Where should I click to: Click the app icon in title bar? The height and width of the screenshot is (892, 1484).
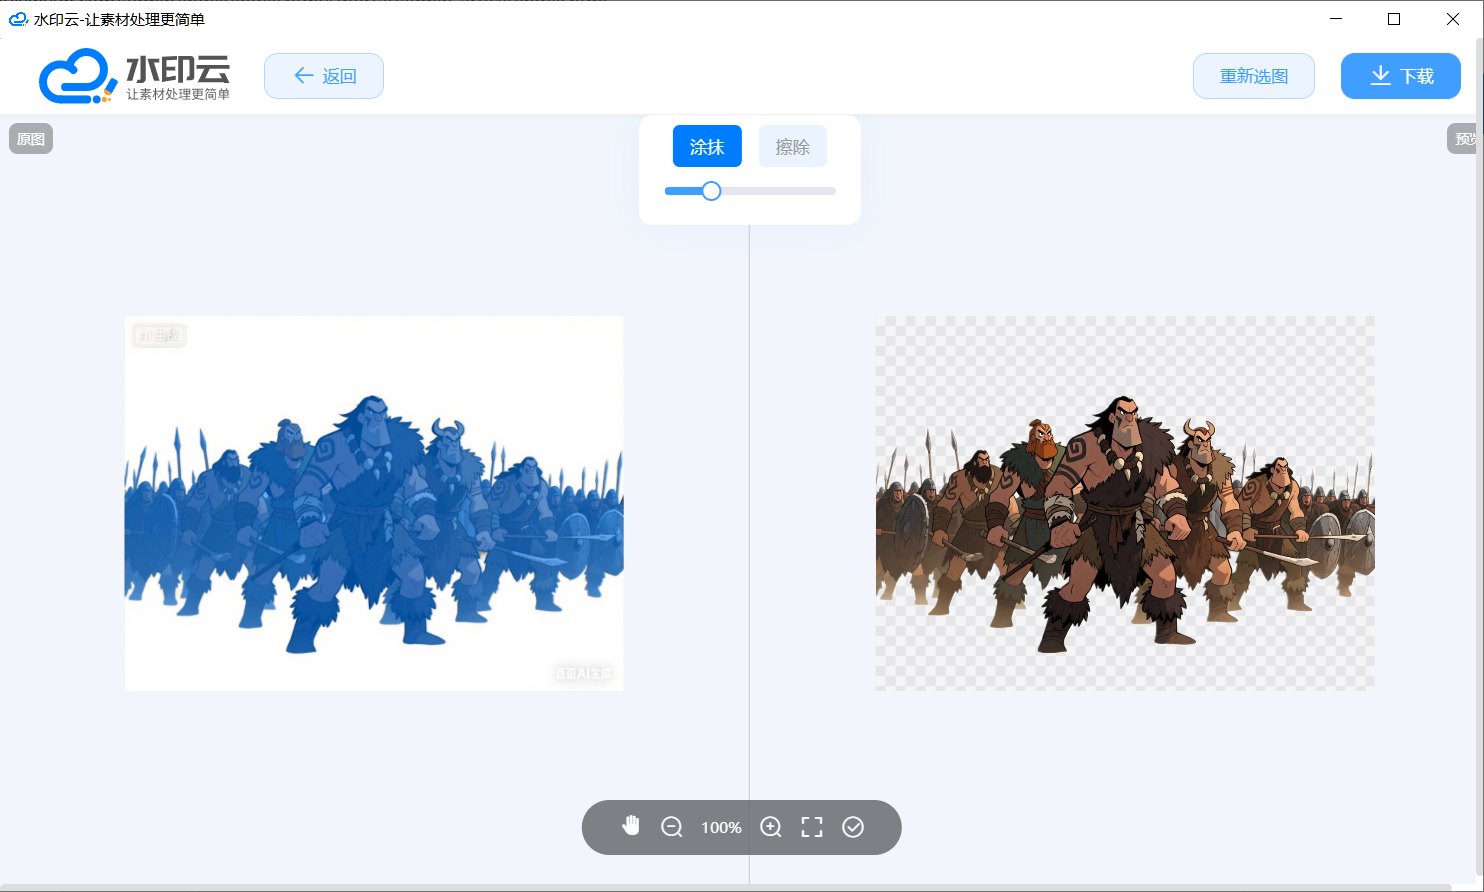tap(18, 19)
